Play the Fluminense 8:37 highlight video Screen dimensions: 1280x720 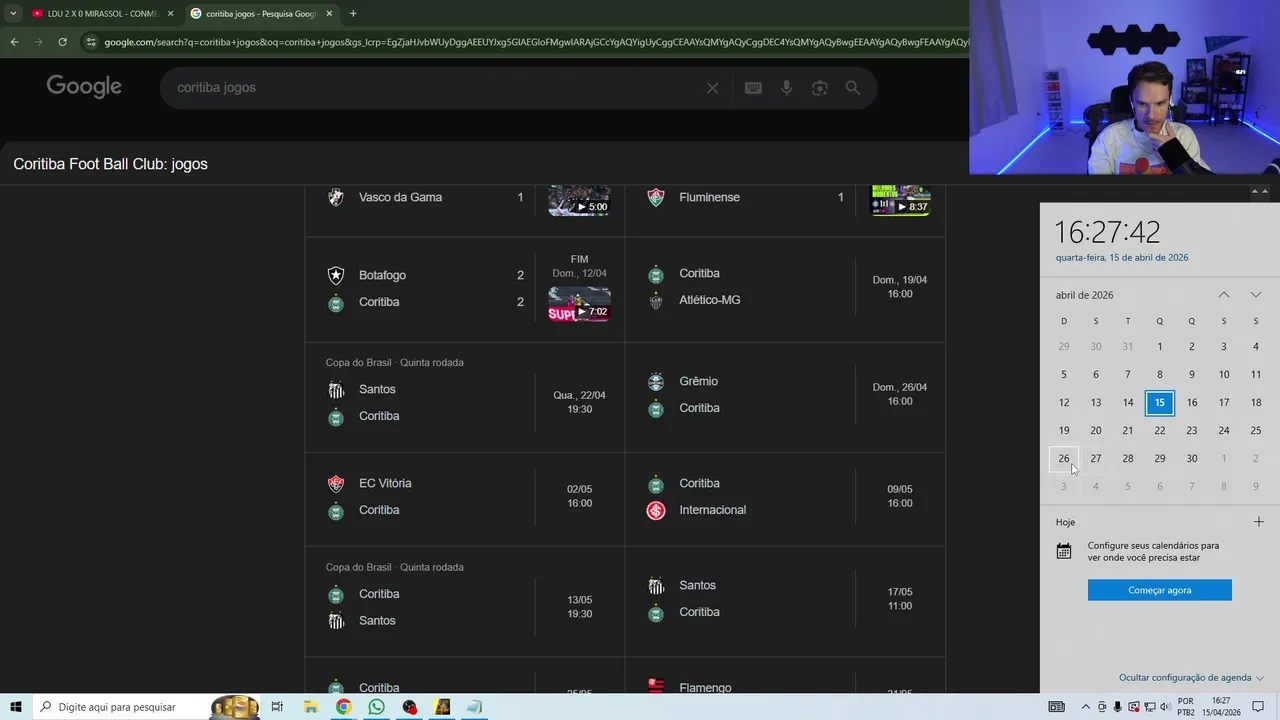[901, 201]
